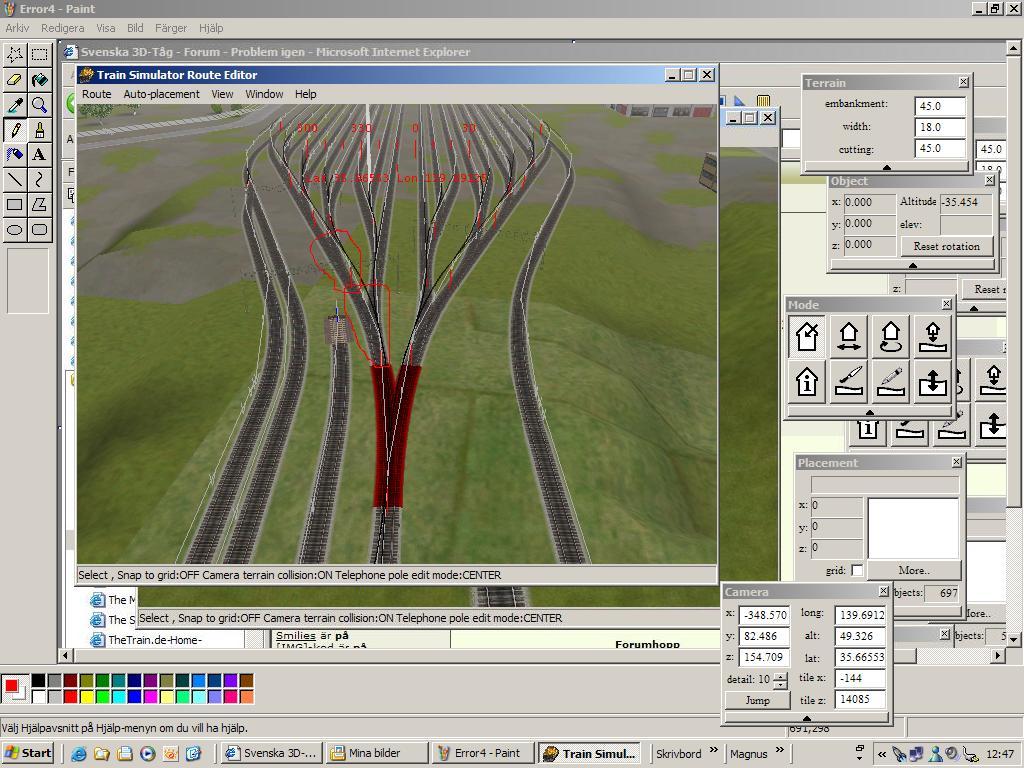Image resolution: width=1024 pixels, height=768 pixels.
Task: Activate terrain pencil draw mode in Mode panel
Action: [891, 381]
